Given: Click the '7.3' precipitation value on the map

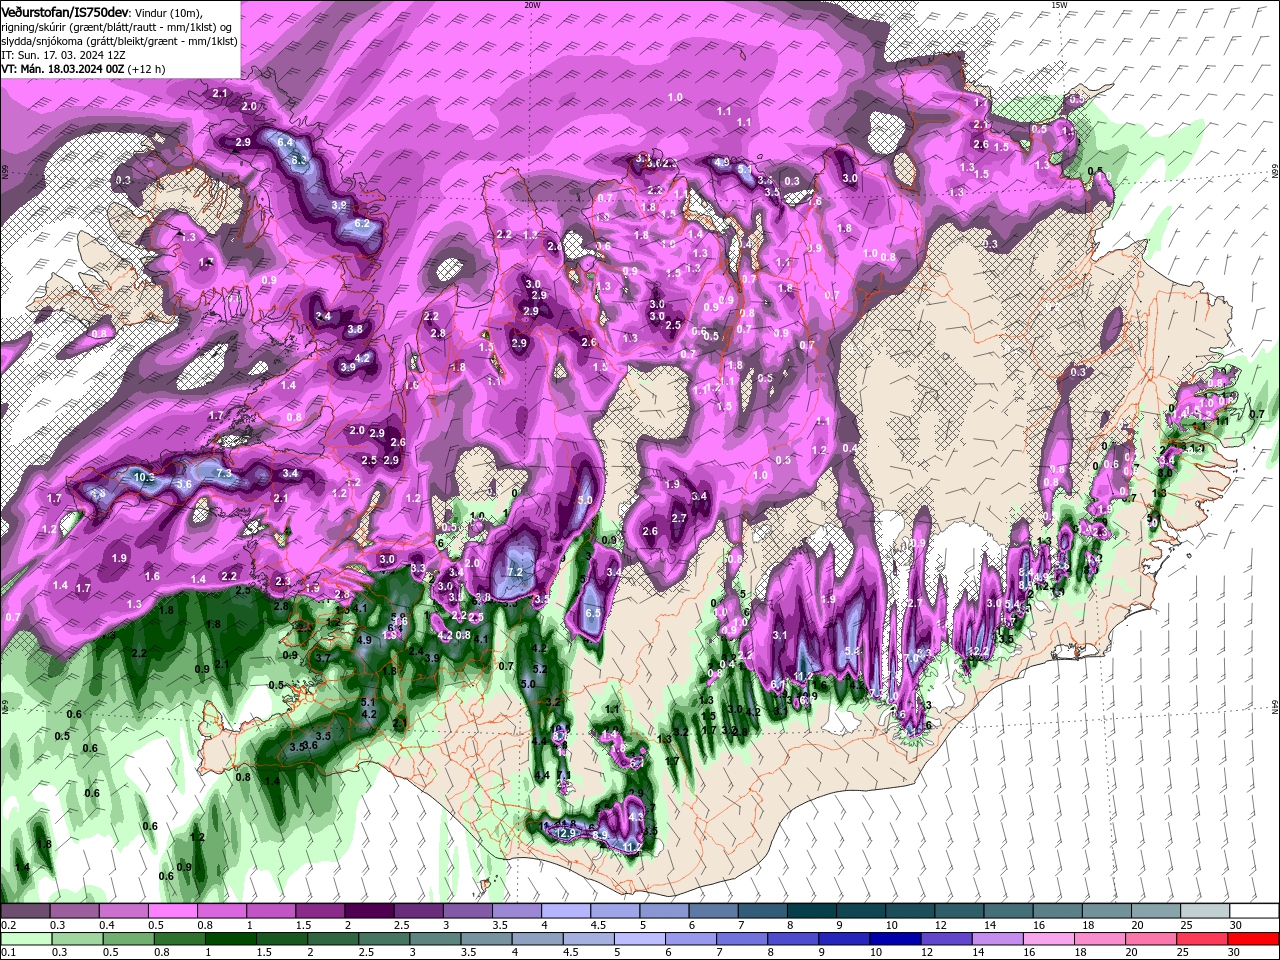Looking at the screenshot, I should [x=224, y=473].
